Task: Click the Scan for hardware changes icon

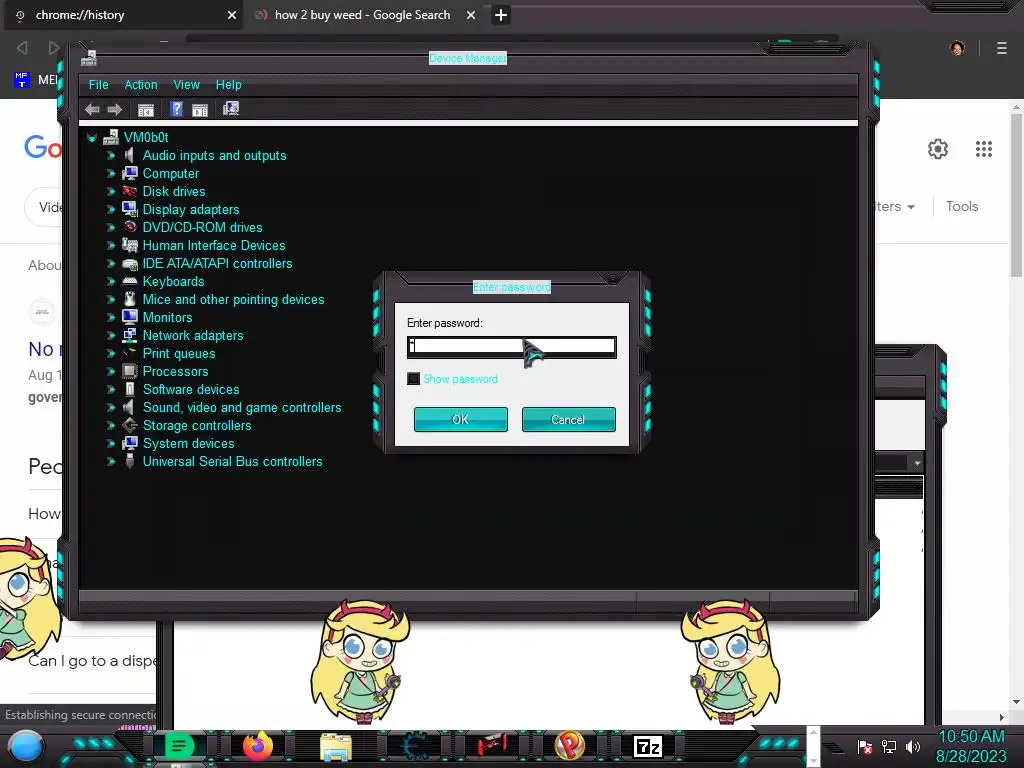Action: click(231, 108)
